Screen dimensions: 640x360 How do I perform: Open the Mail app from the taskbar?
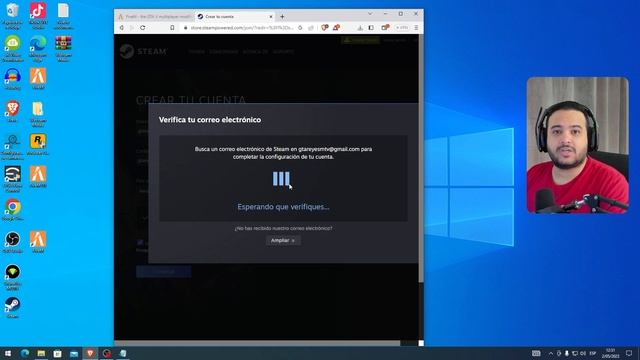click(74, 353)
